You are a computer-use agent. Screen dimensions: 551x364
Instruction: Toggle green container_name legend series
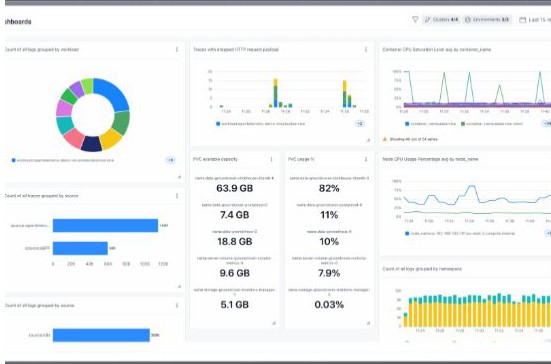[x=492, y=124]
